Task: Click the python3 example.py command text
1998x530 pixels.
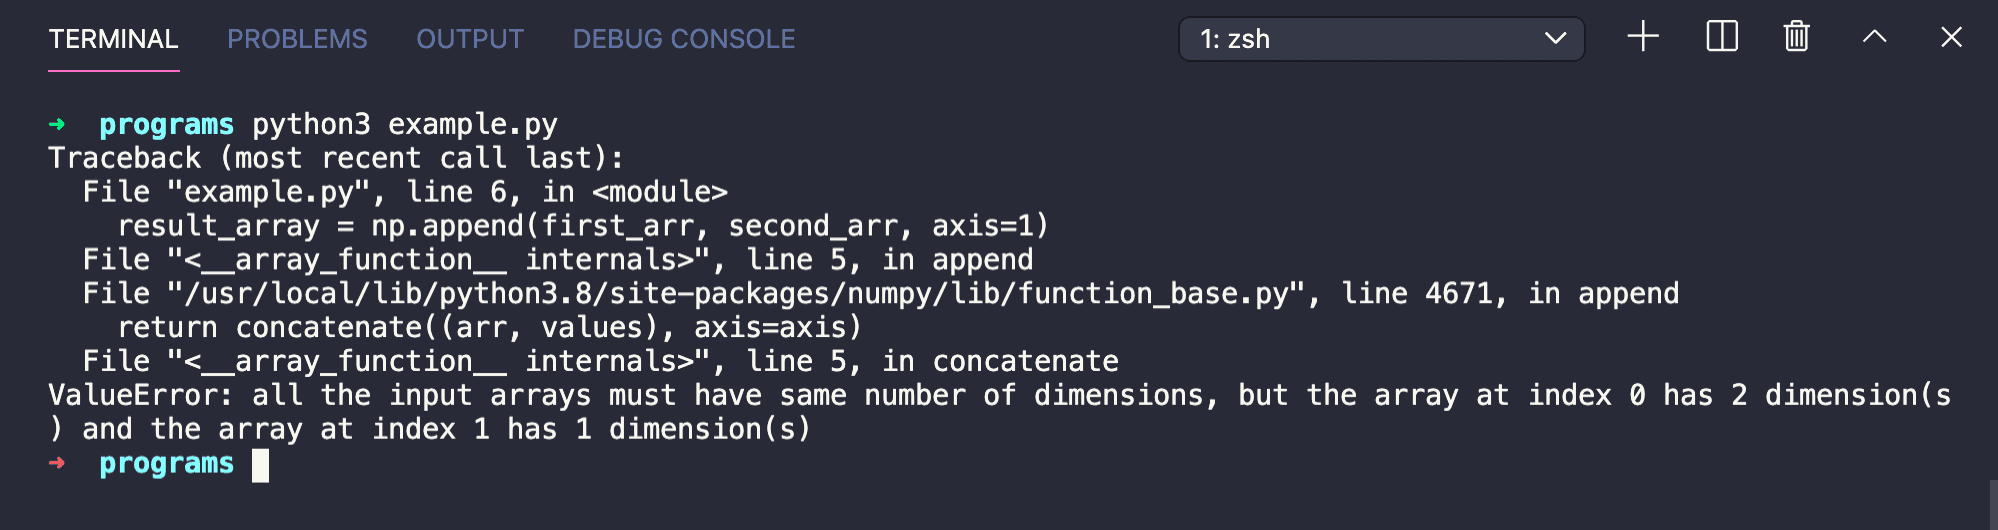Action: tap(405, 125)
